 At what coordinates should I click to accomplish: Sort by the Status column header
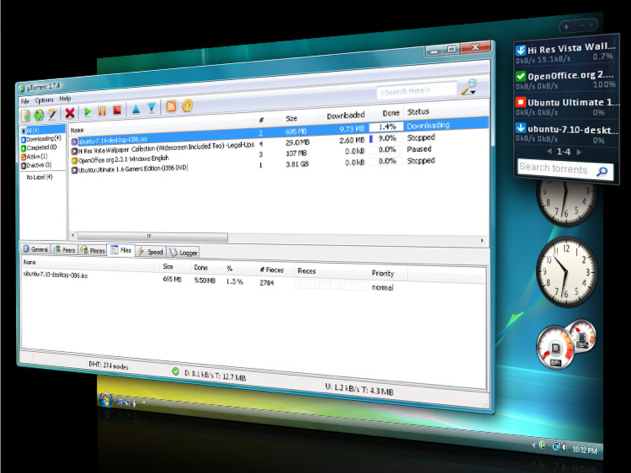[x=418, y=112]
